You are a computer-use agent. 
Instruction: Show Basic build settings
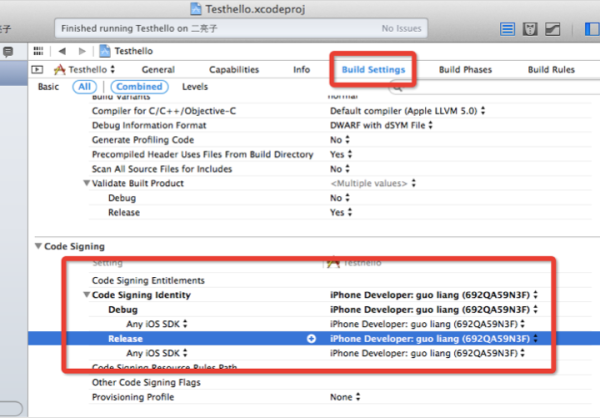[x=49, y=87]
